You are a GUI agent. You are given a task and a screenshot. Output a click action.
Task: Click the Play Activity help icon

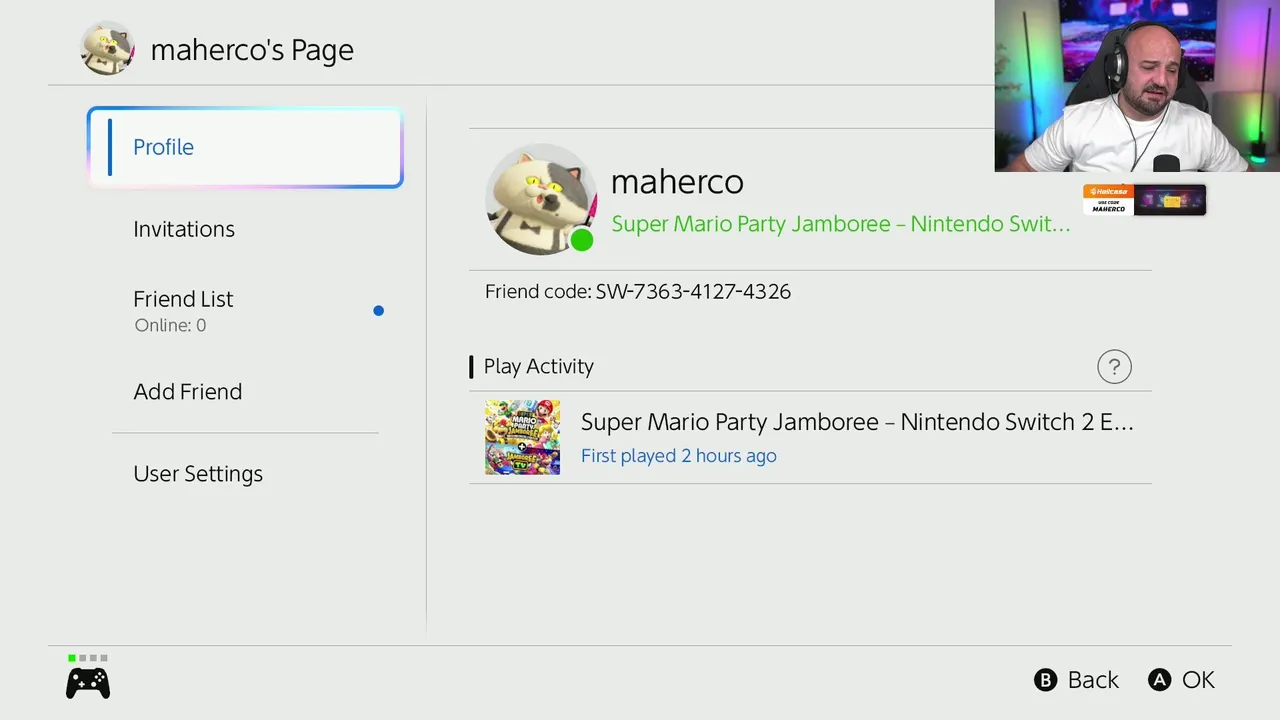point(1114,367)
